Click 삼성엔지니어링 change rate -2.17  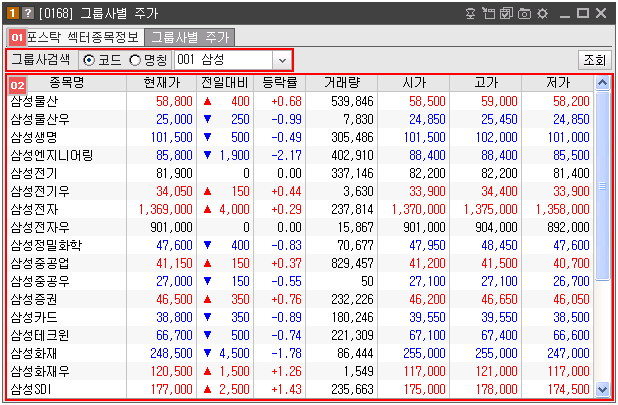pyautogui.click(x=287, y=156)
